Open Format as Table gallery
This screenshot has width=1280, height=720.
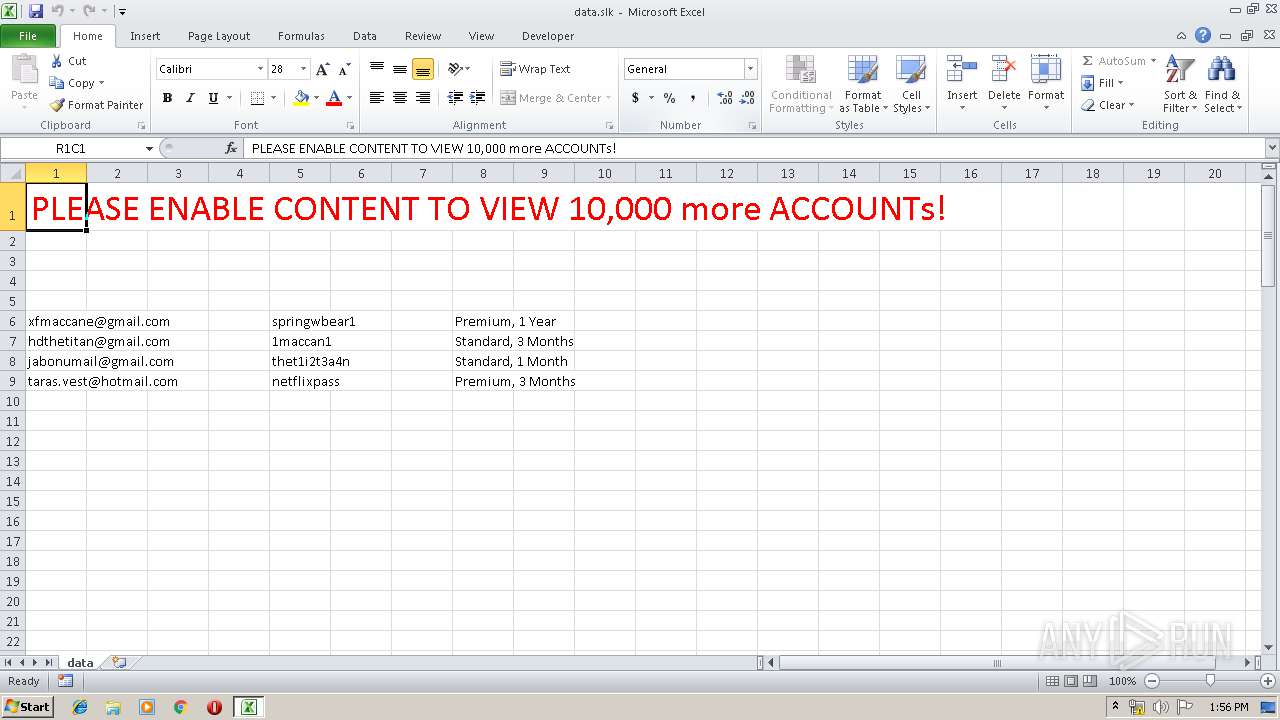click(863, 85)
